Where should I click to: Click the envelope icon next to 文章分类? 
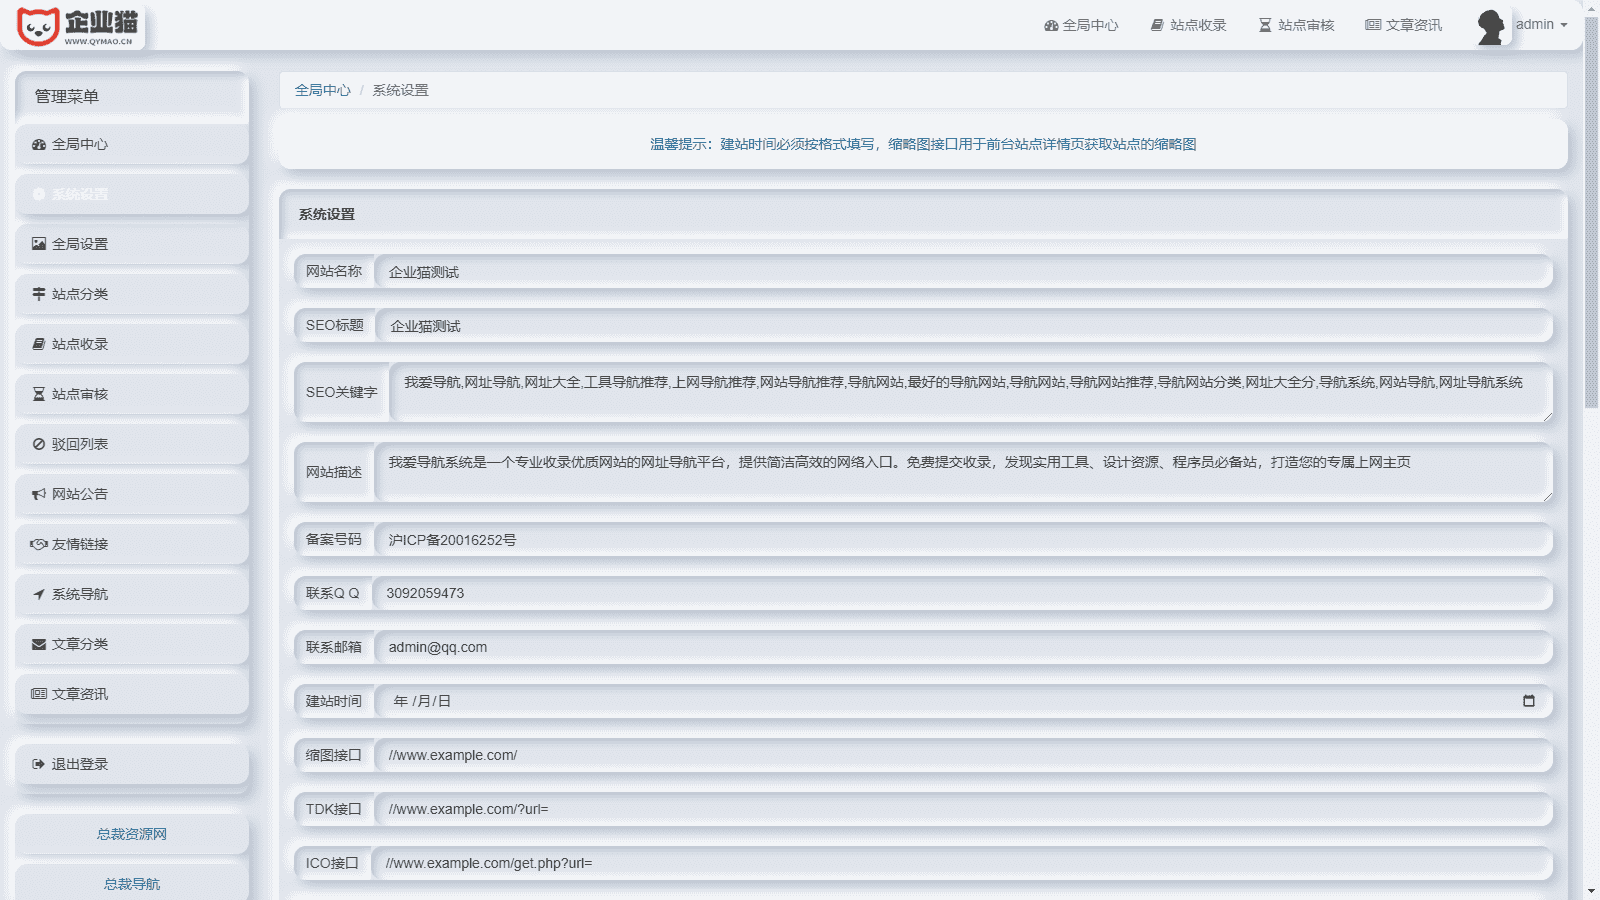(39, 644)
